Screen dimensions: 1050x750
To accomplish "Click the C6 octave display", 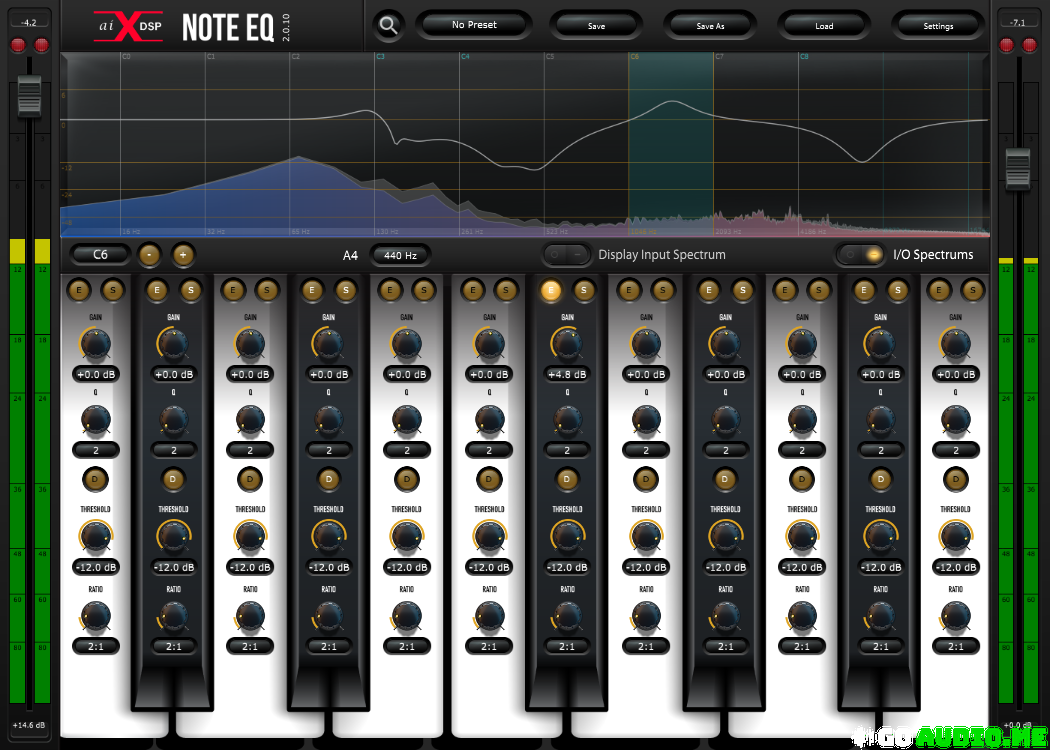I will click(x=100, y=254).
